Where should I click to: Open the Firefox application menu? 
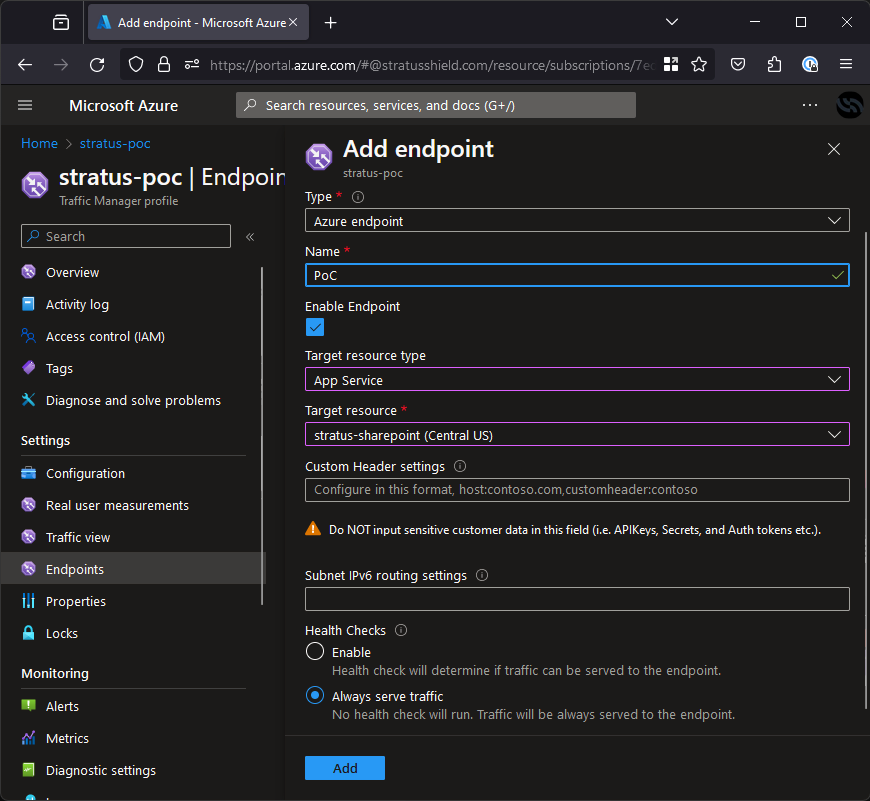(846, 64)
